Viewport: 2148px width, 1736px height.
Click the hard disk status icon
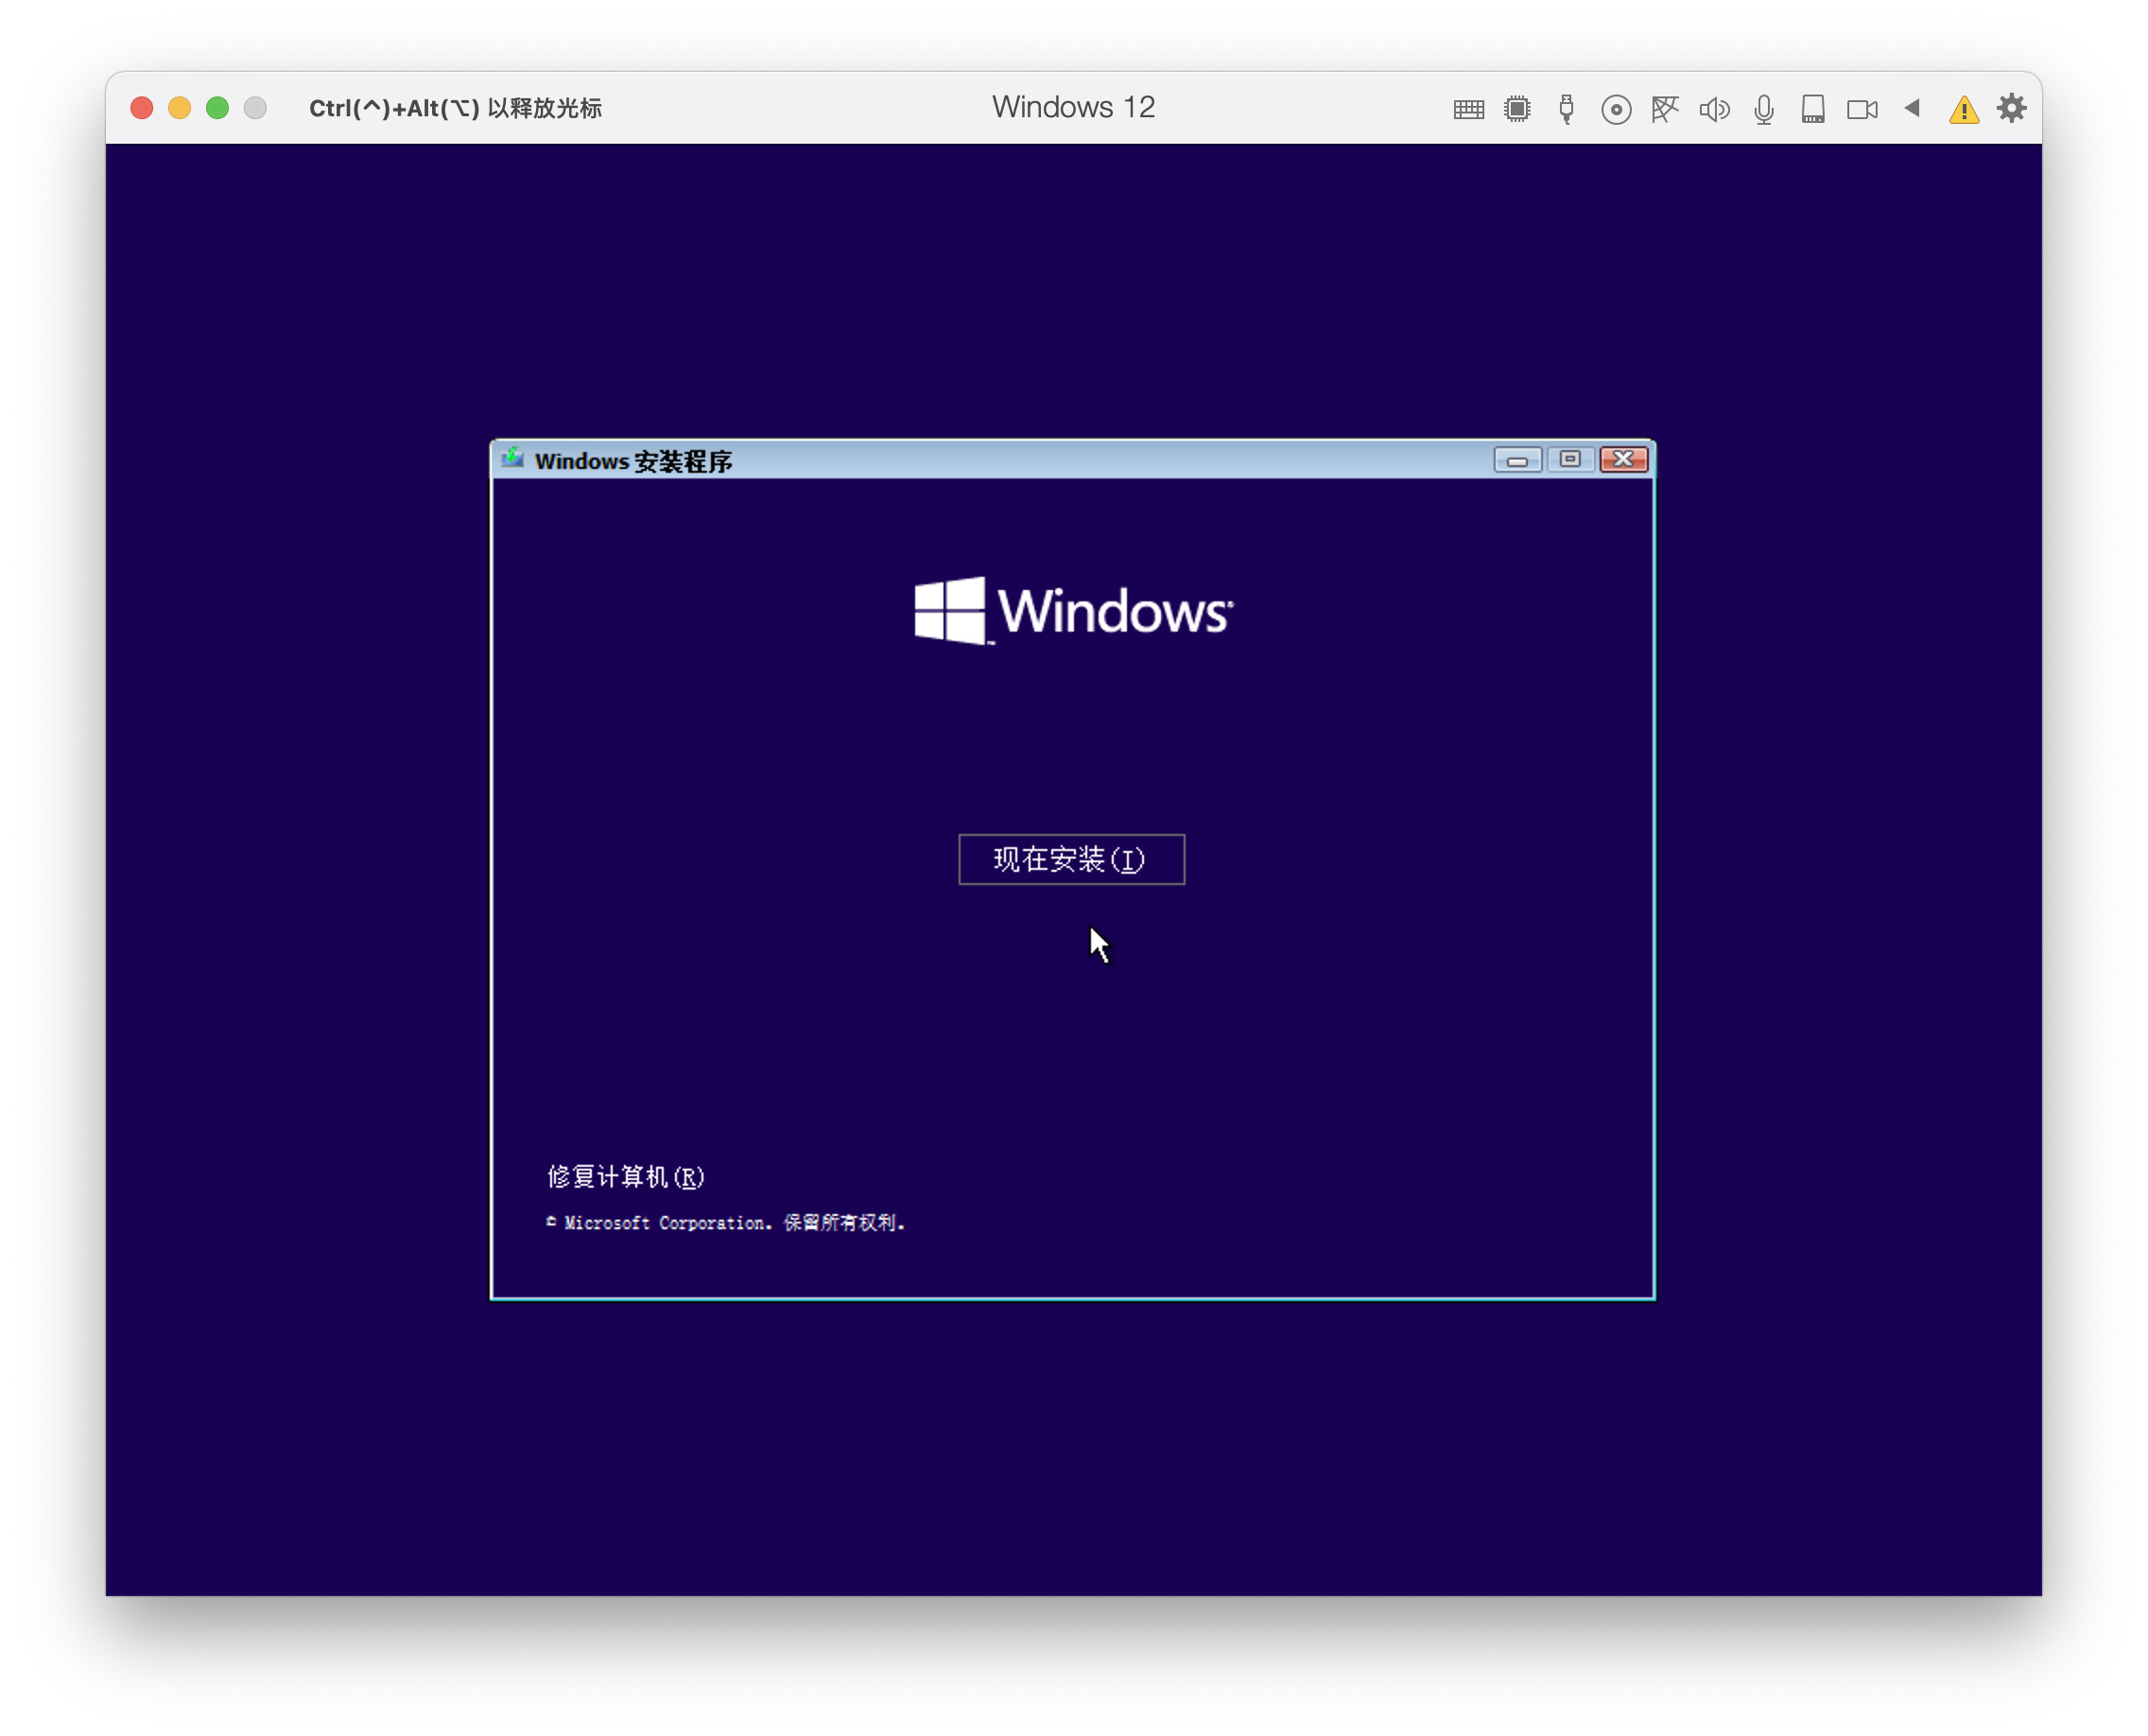1812,108
